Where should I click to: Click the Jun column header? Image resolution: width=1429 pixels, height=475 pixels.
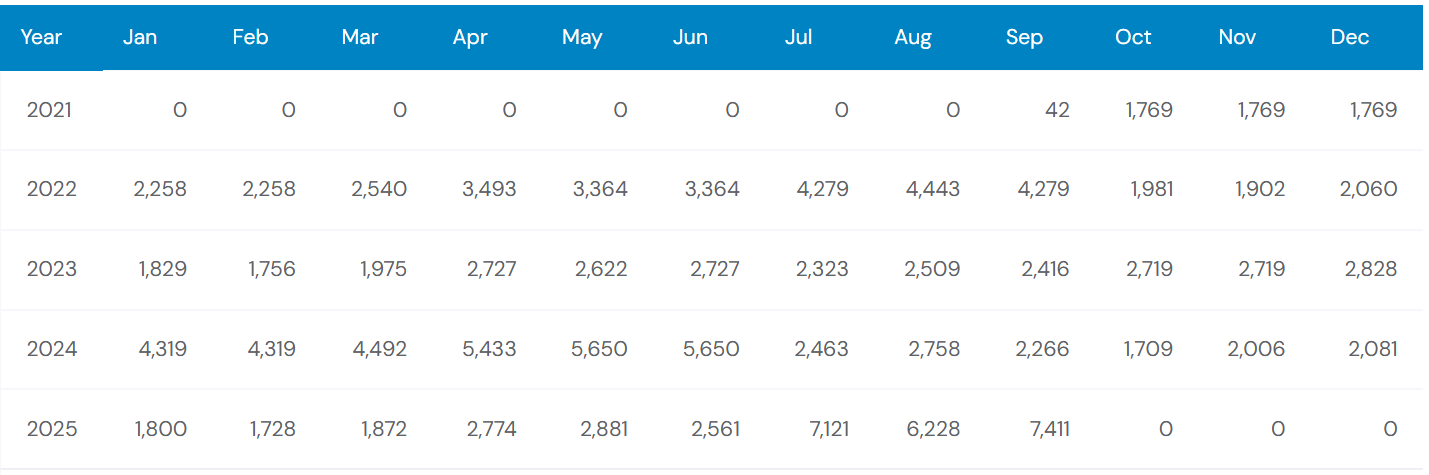click(x=690, y=37)
